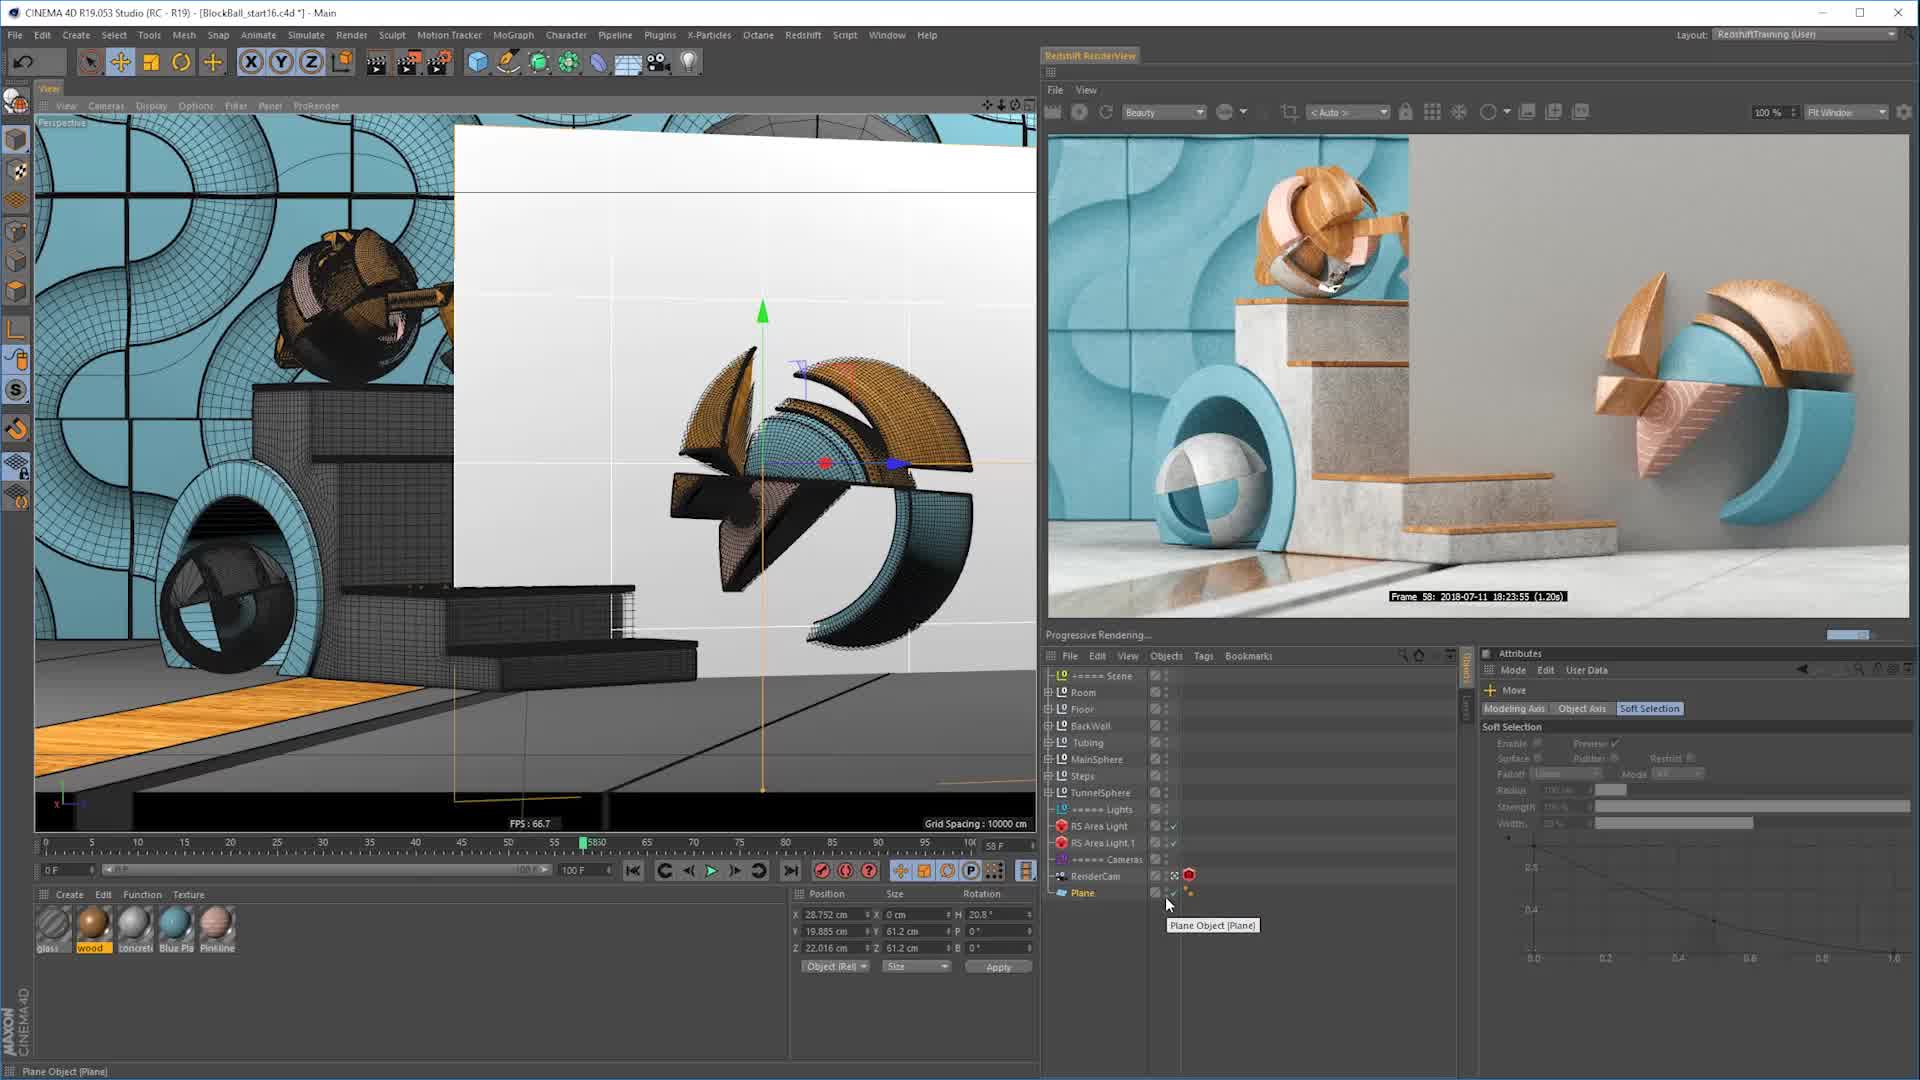Screen dimensions: 1920x1080
Task: Select the Move tool in the toolbar
Action: click(x=121, y=61)
